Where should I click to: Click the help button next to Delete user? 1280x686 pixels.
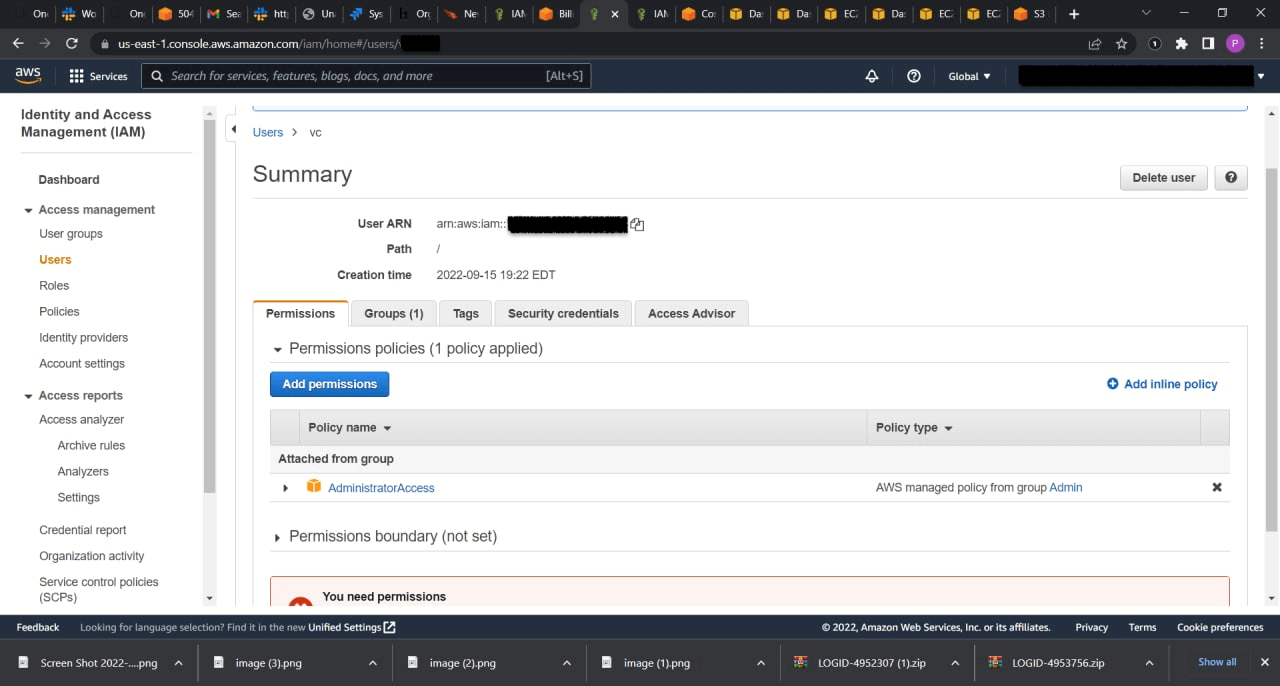tap(1231, 178)
